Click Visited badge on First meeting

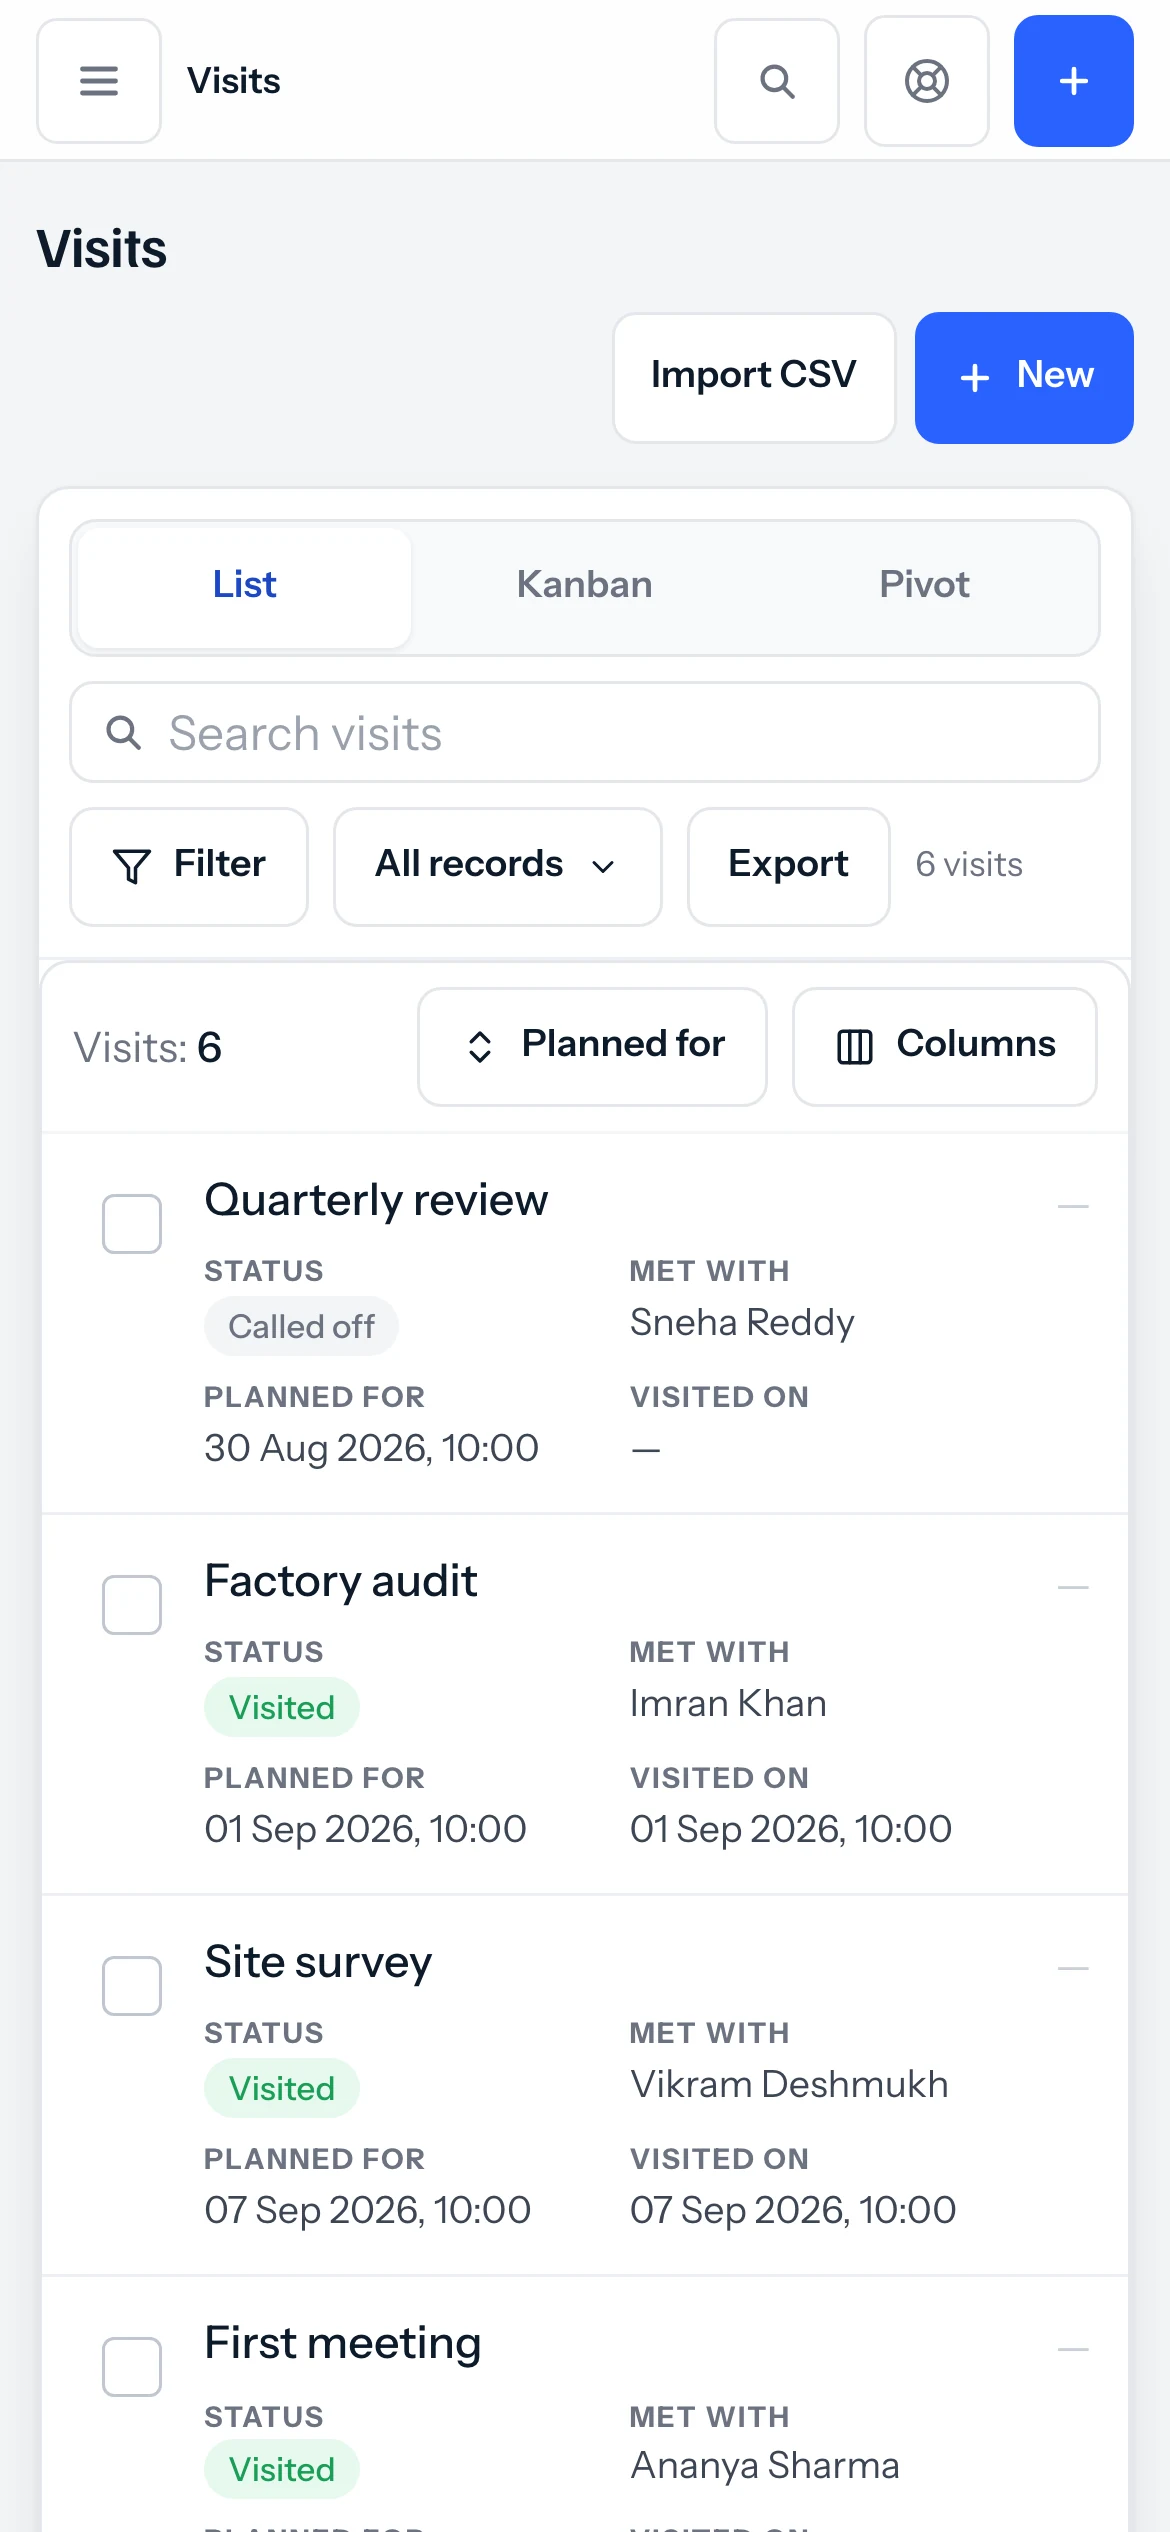pyautogui.click(x=282, y=2470)
